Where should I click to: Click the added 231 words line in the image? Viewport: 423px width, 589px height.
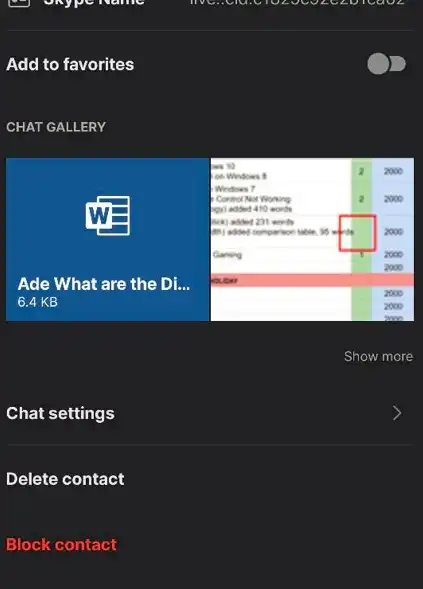pos(253,222)
